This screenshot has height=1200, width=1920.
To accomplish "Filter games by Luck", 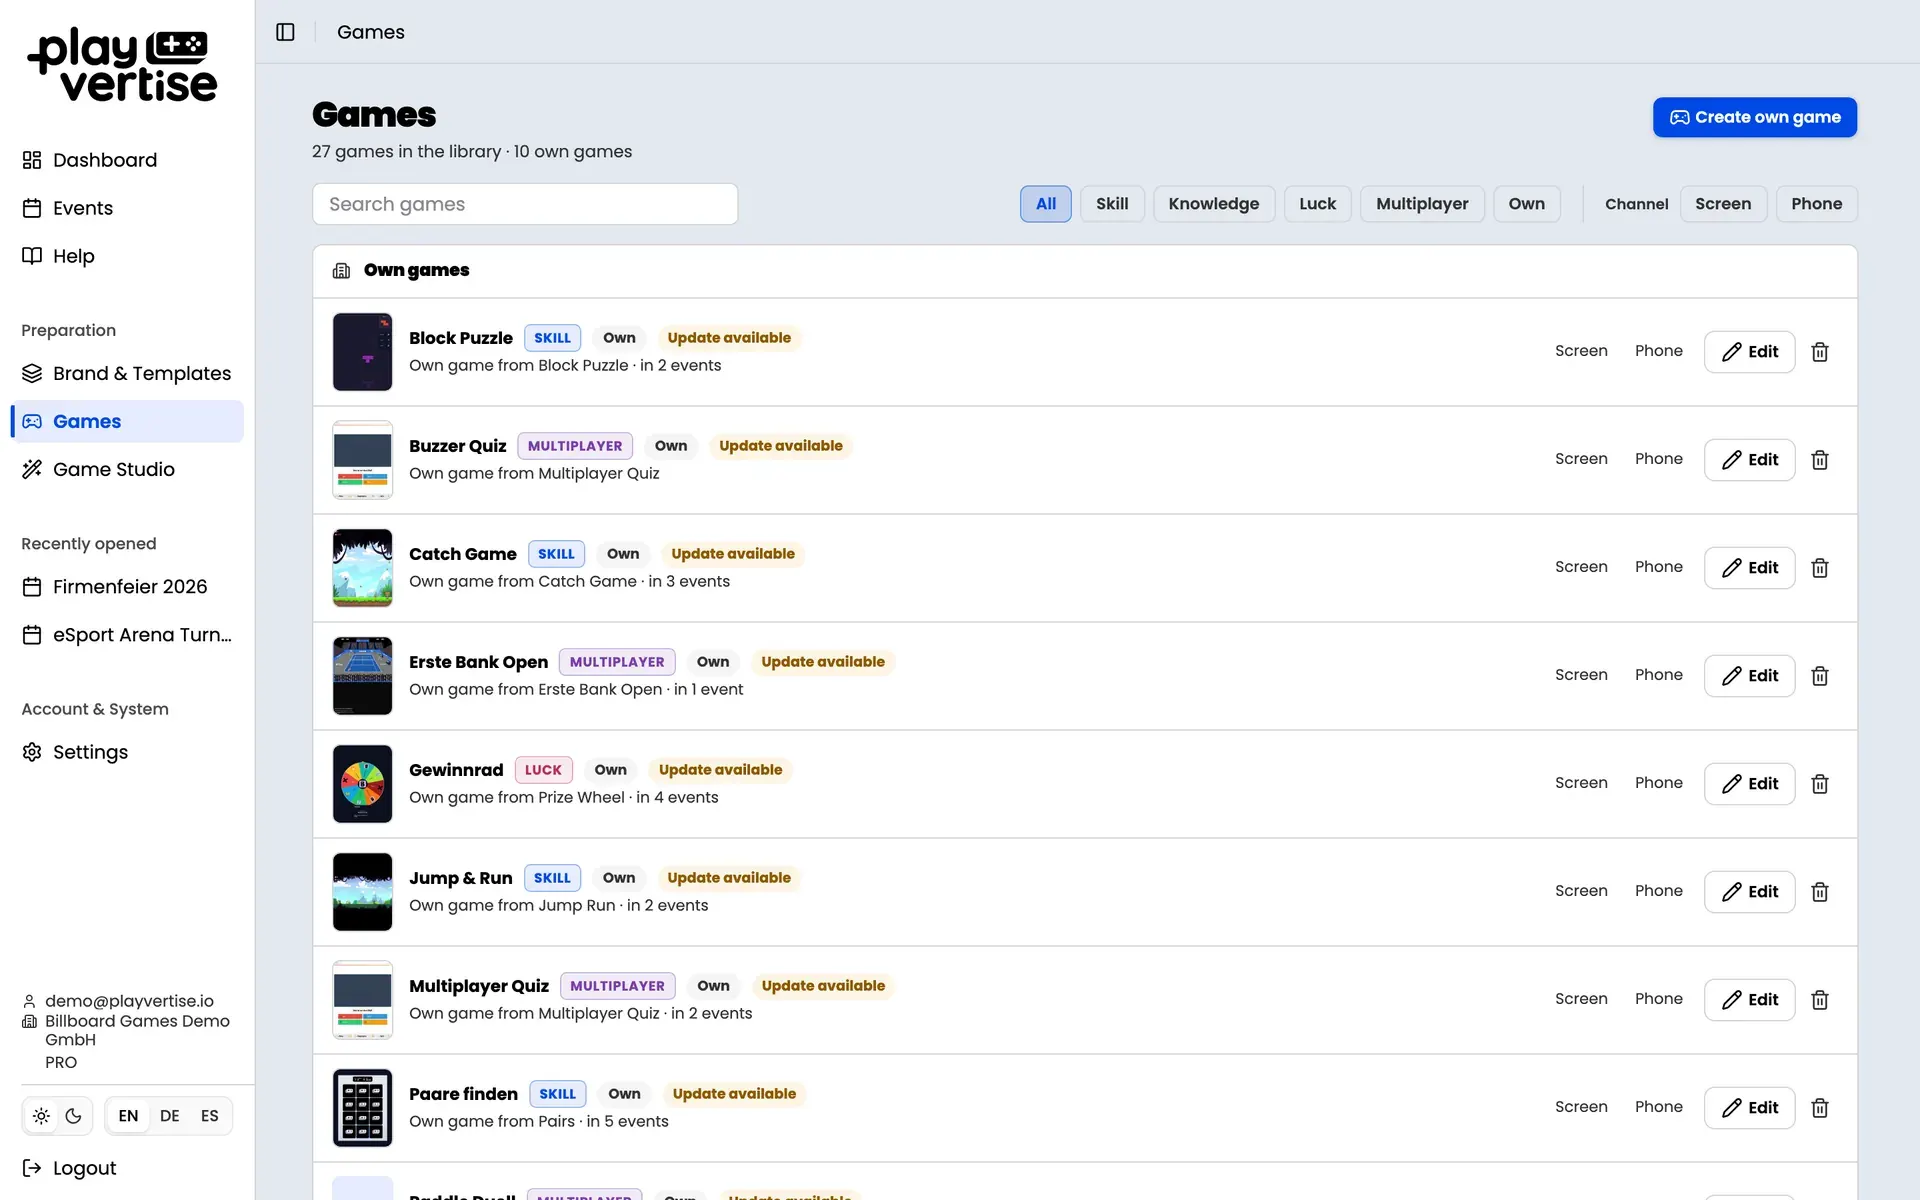I will tap(1317, 204).
